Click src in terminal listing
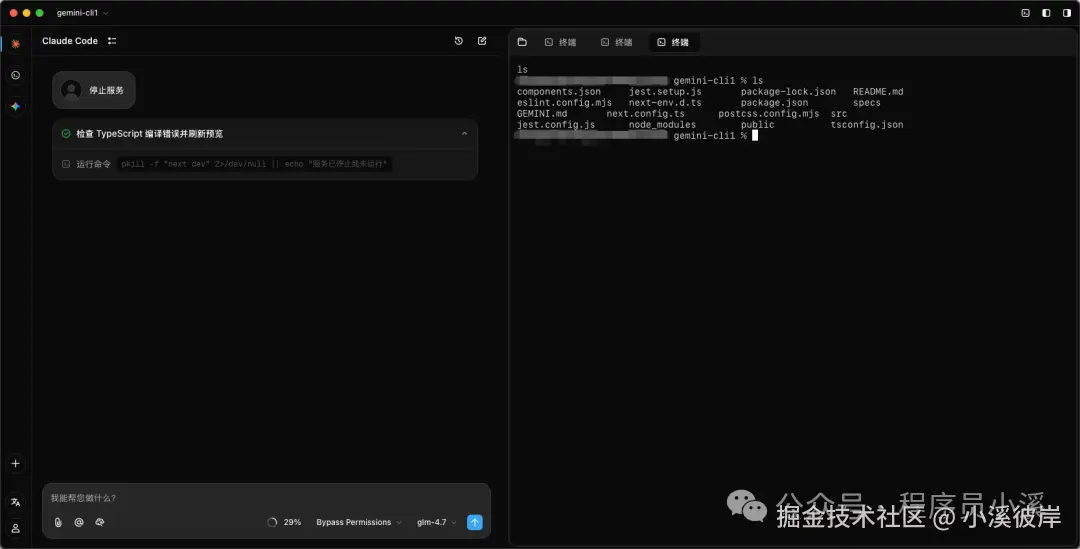Image resolution: width=1080 pixels, height=549 pixels. tap(839, 114)
